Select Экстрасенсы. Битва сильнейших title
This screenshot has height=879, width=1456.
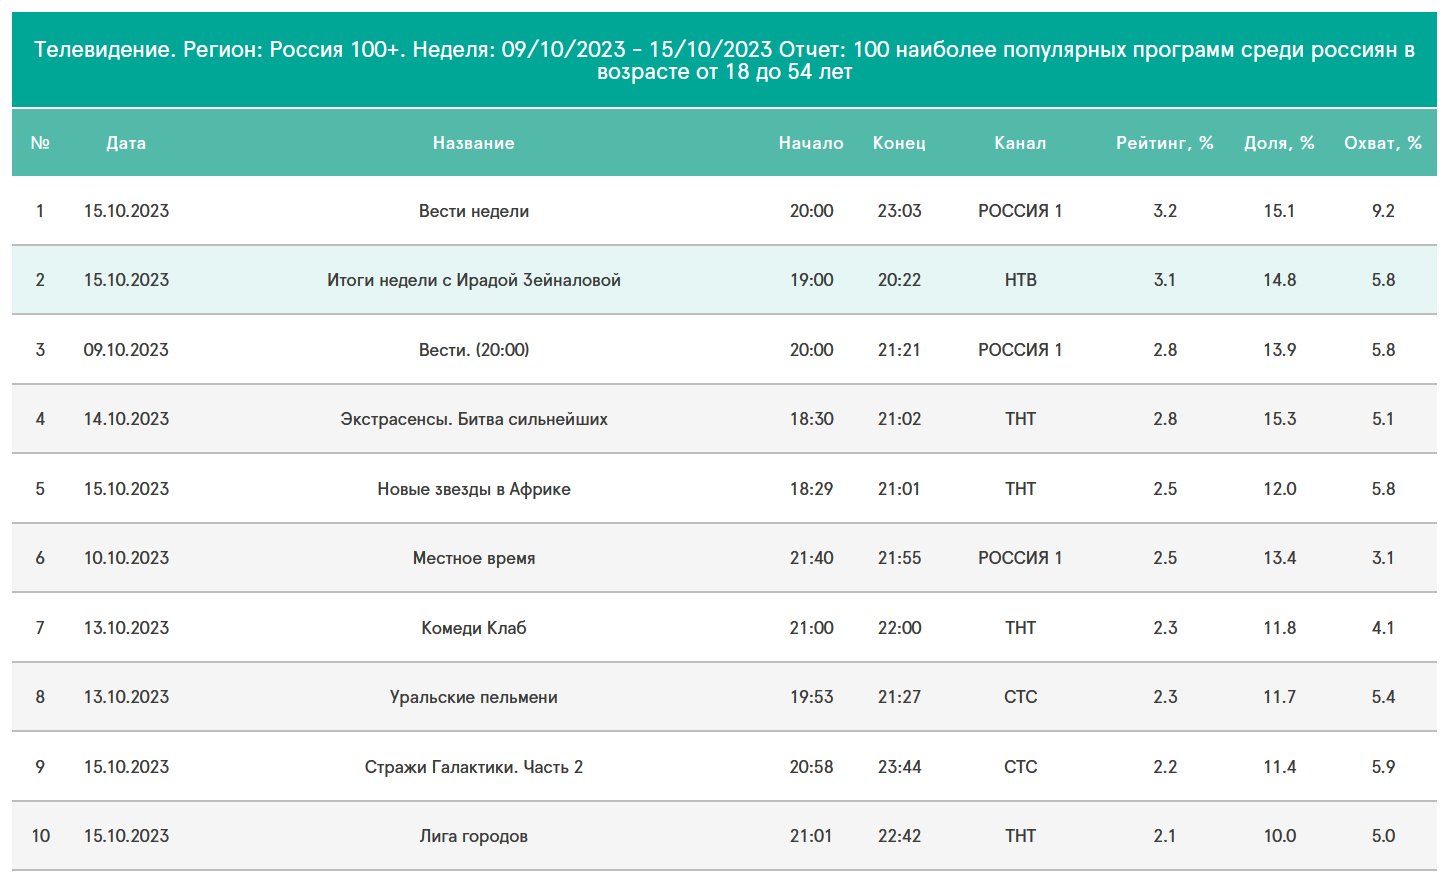point(474,419)
